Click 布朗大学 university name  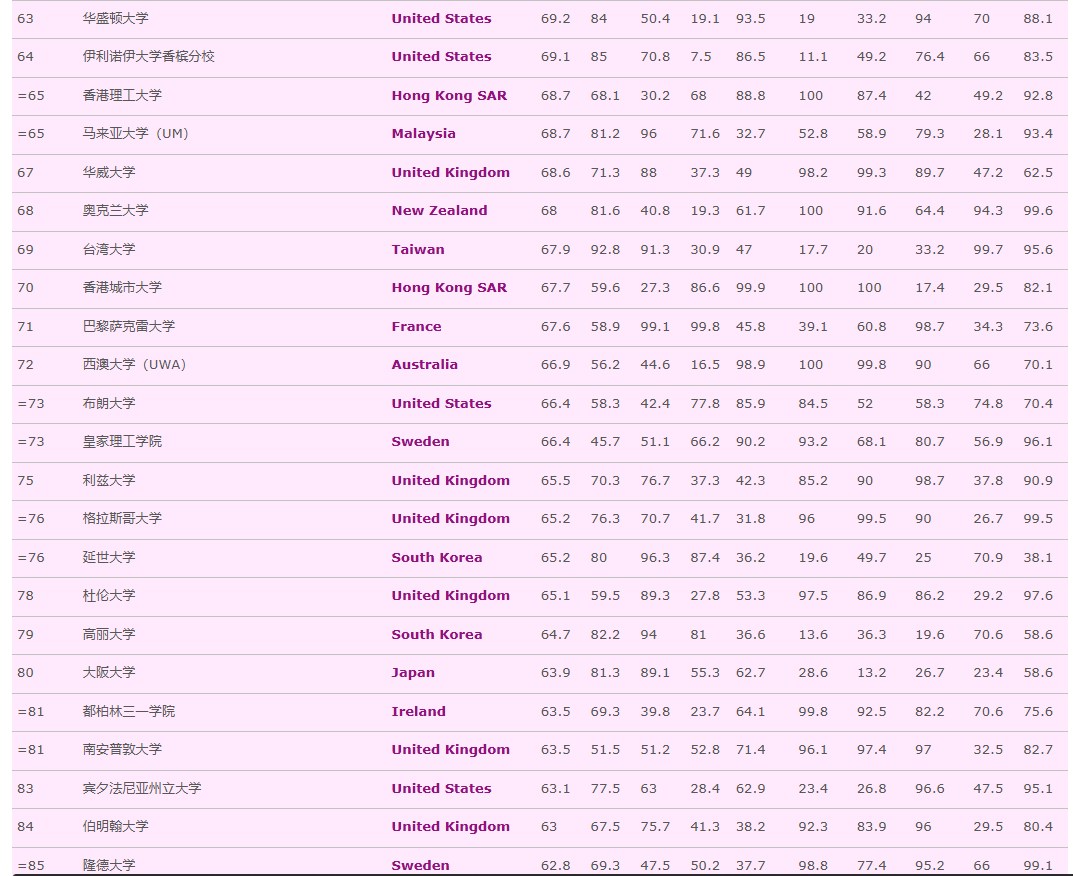click(x=109, y=403)
